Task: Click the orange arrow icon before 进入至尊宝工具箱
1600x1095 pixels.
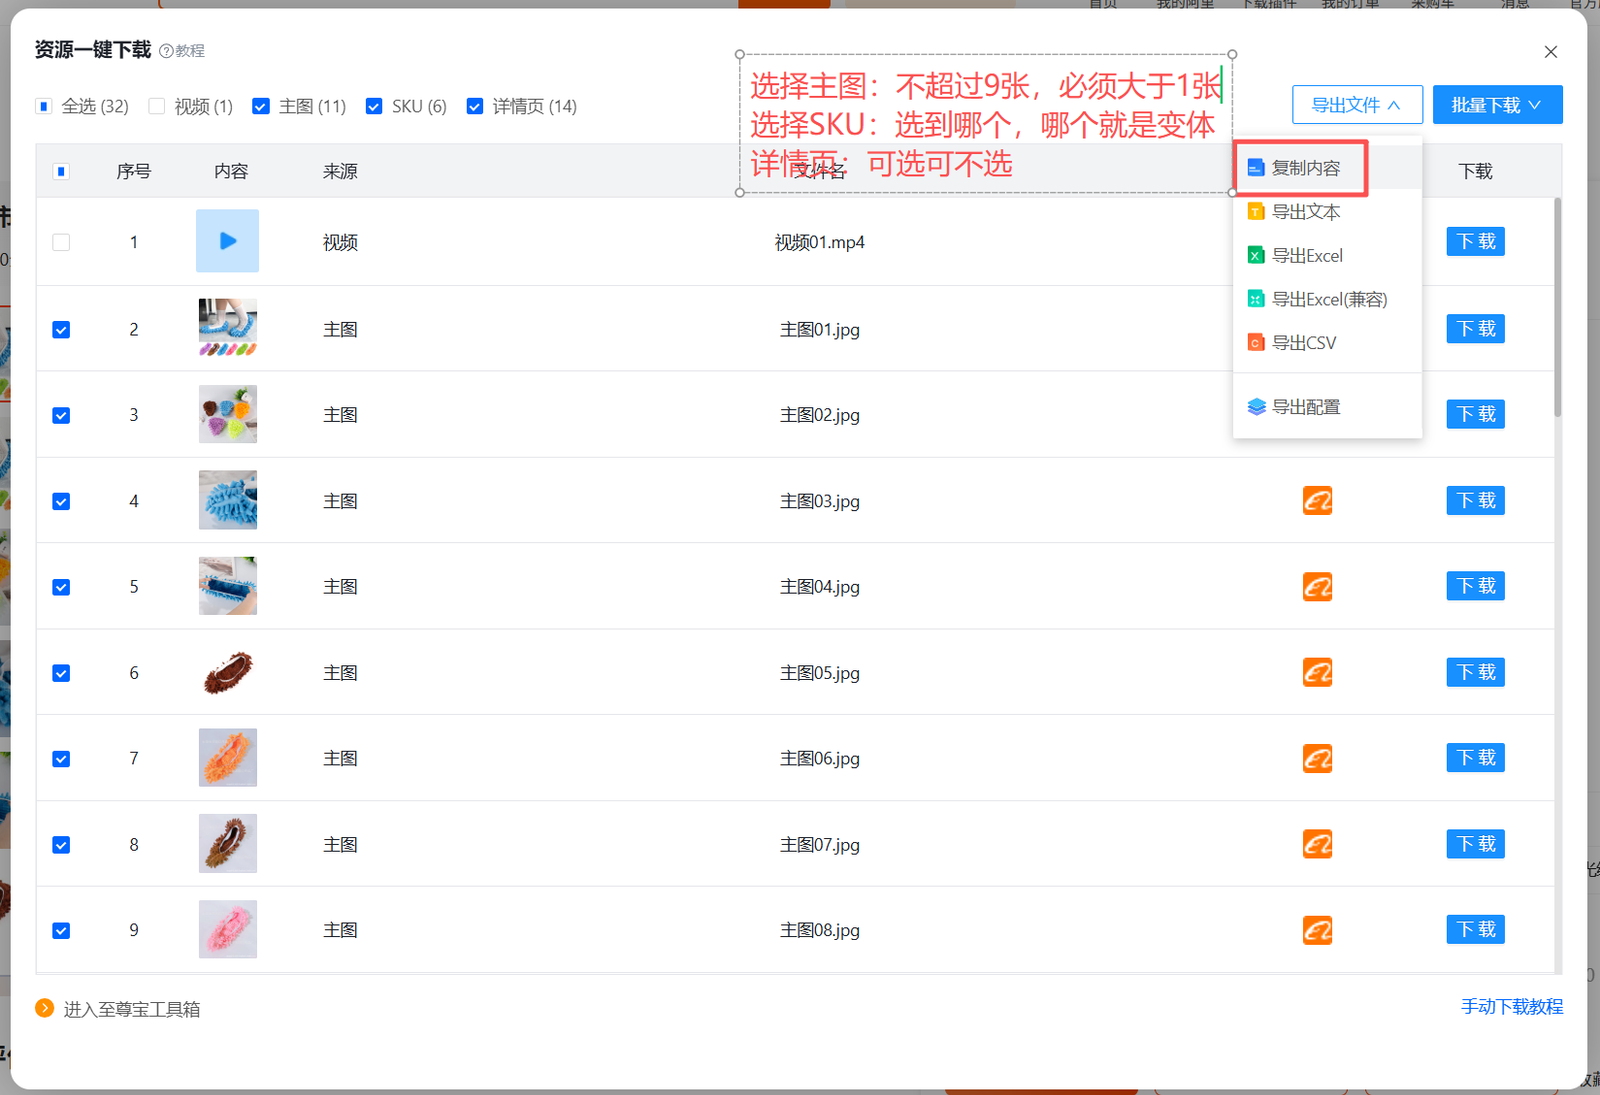Action: click(44, 1007)
